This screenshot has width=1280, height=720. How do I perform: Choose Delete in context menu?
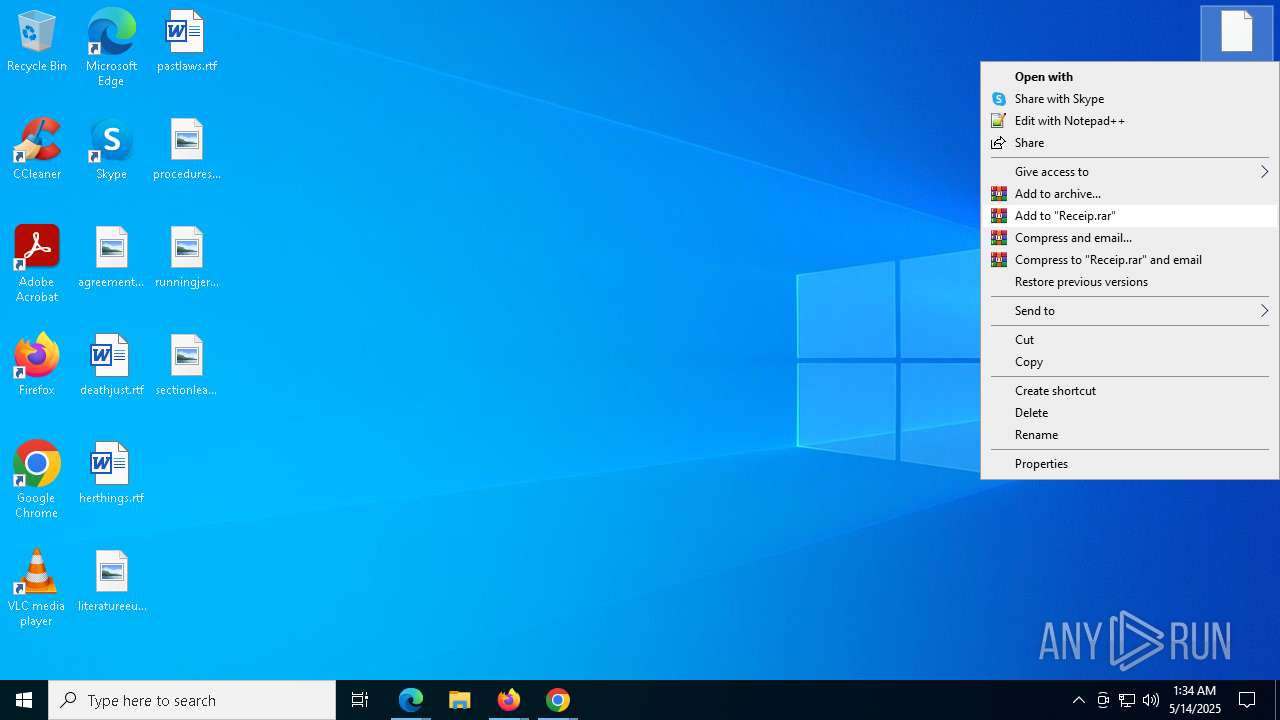coord(1130,413)
